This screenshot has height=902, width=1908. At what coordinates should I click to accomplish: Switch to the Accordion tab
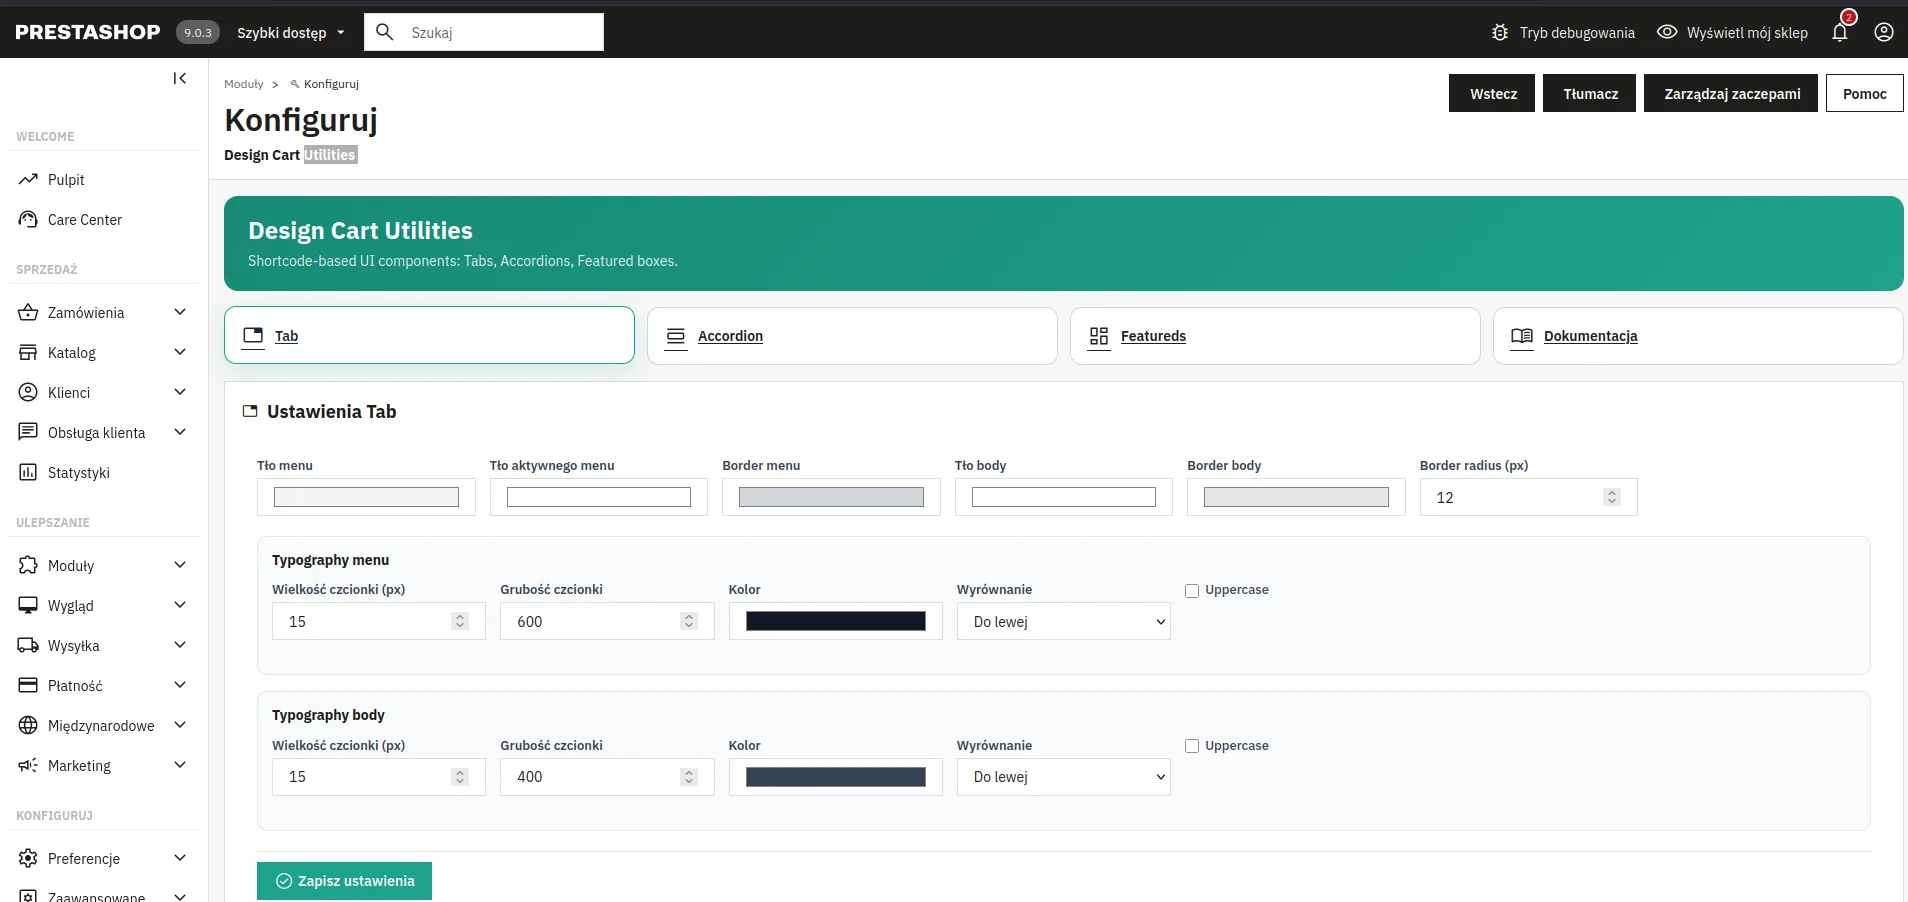click(x=852, y=336)
